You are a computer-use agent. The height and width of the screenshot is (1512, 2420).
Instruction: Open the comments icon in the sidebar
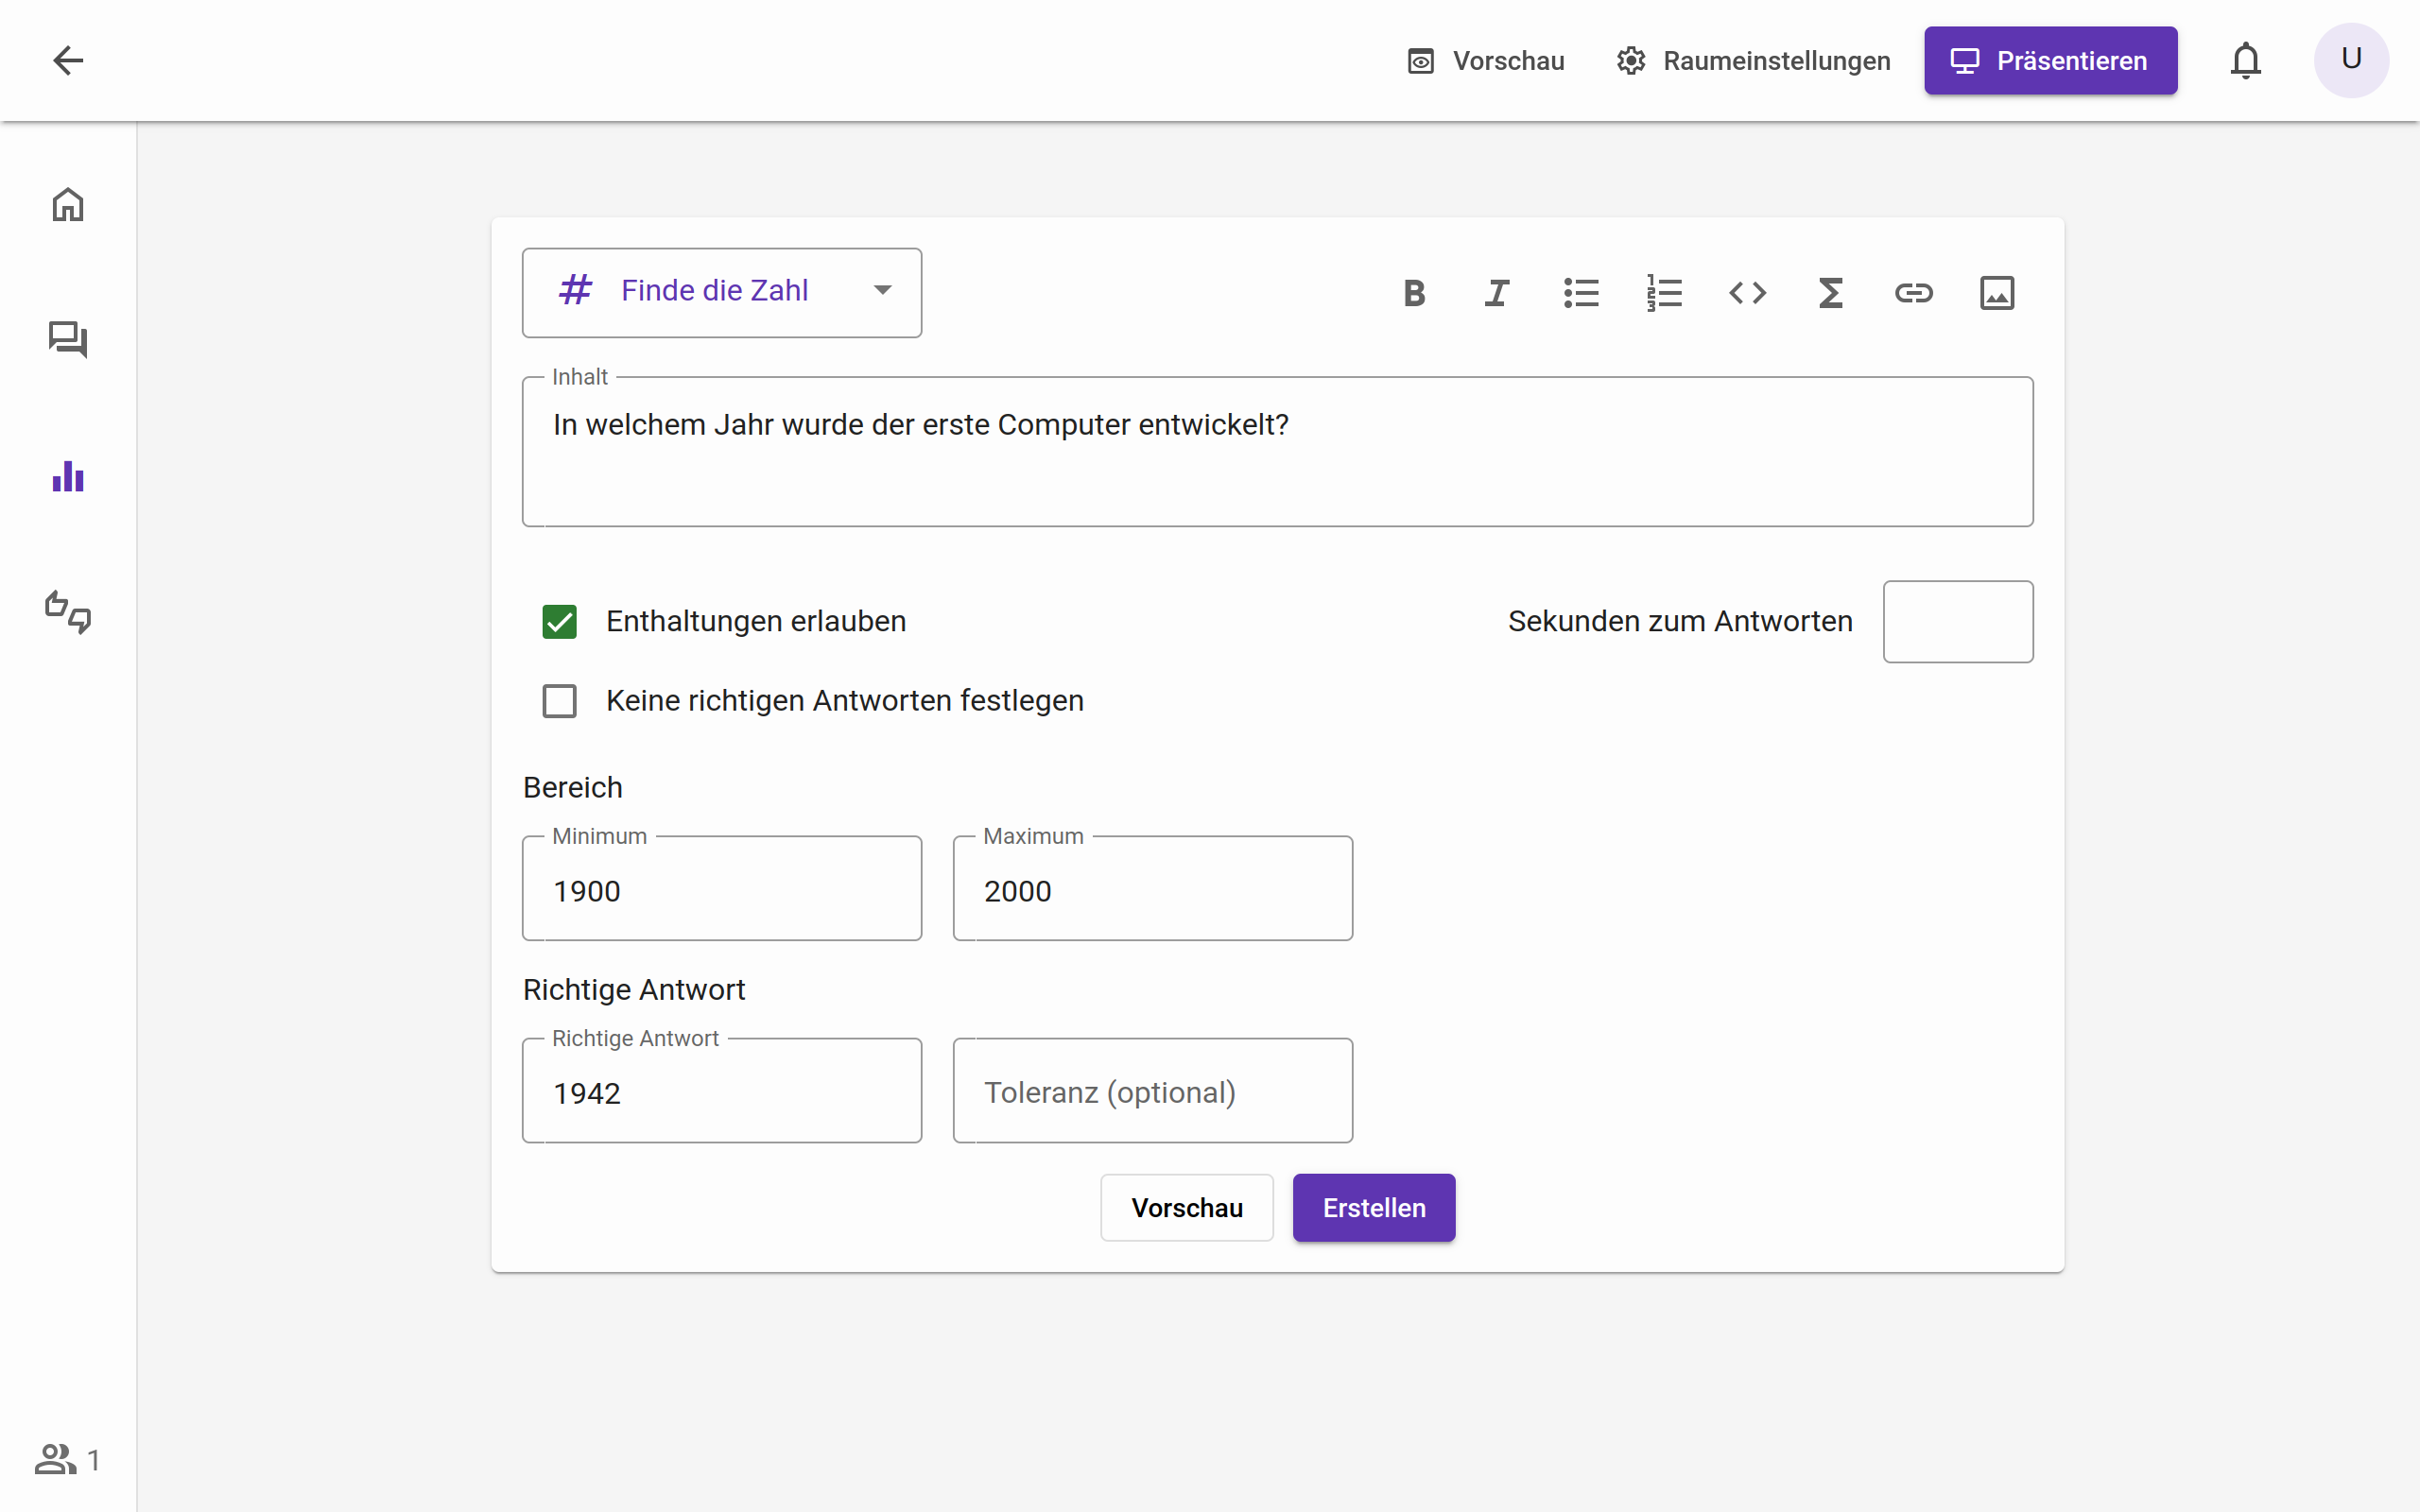[x=68, y=340]
